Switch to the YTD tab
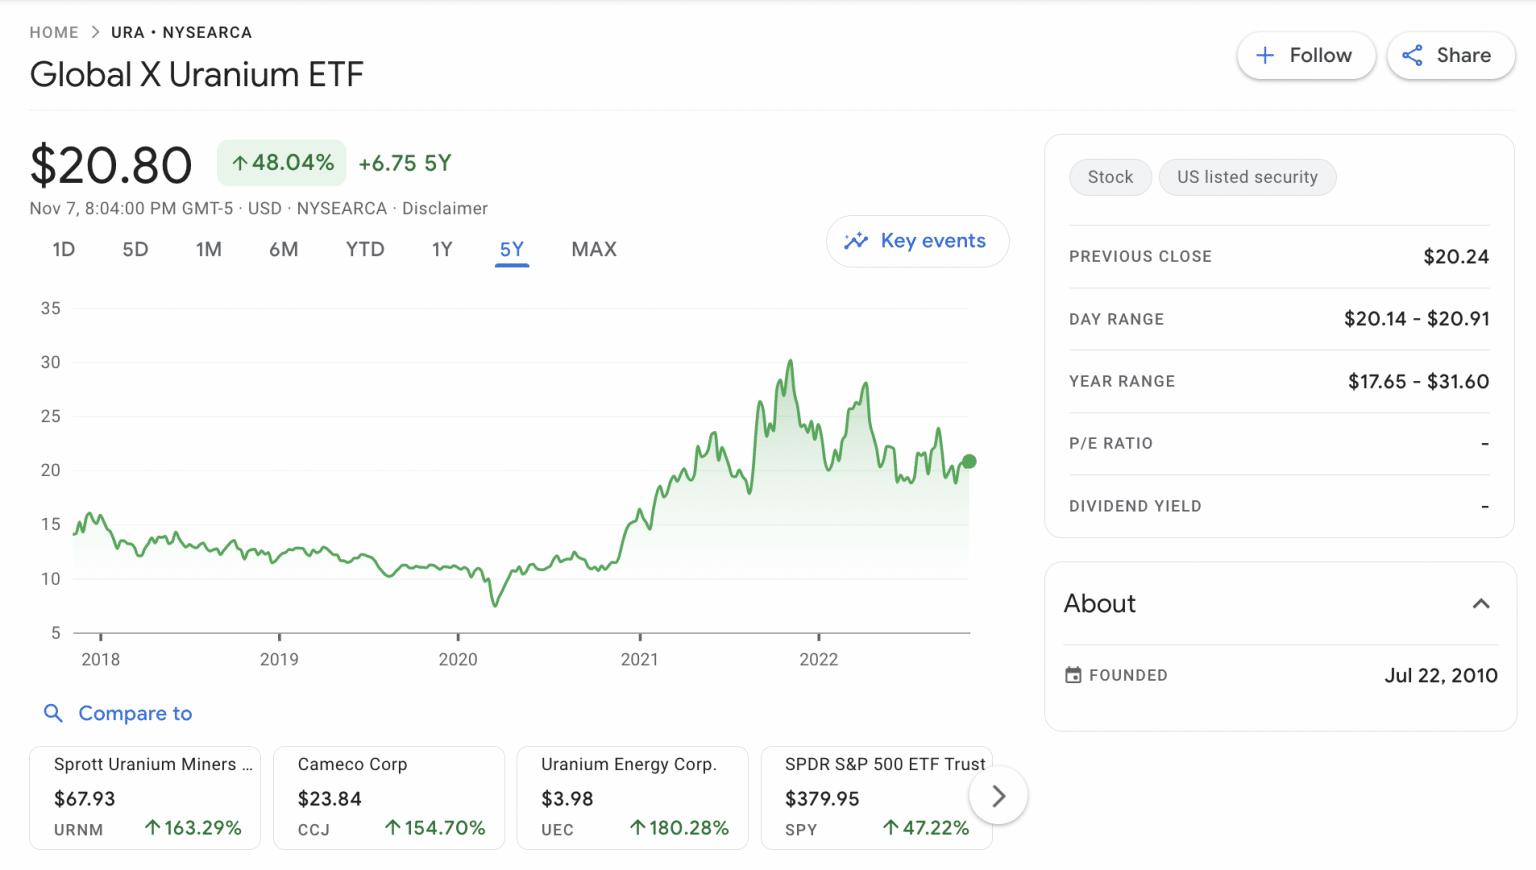 pyautogui.click(x=364, y=249)
